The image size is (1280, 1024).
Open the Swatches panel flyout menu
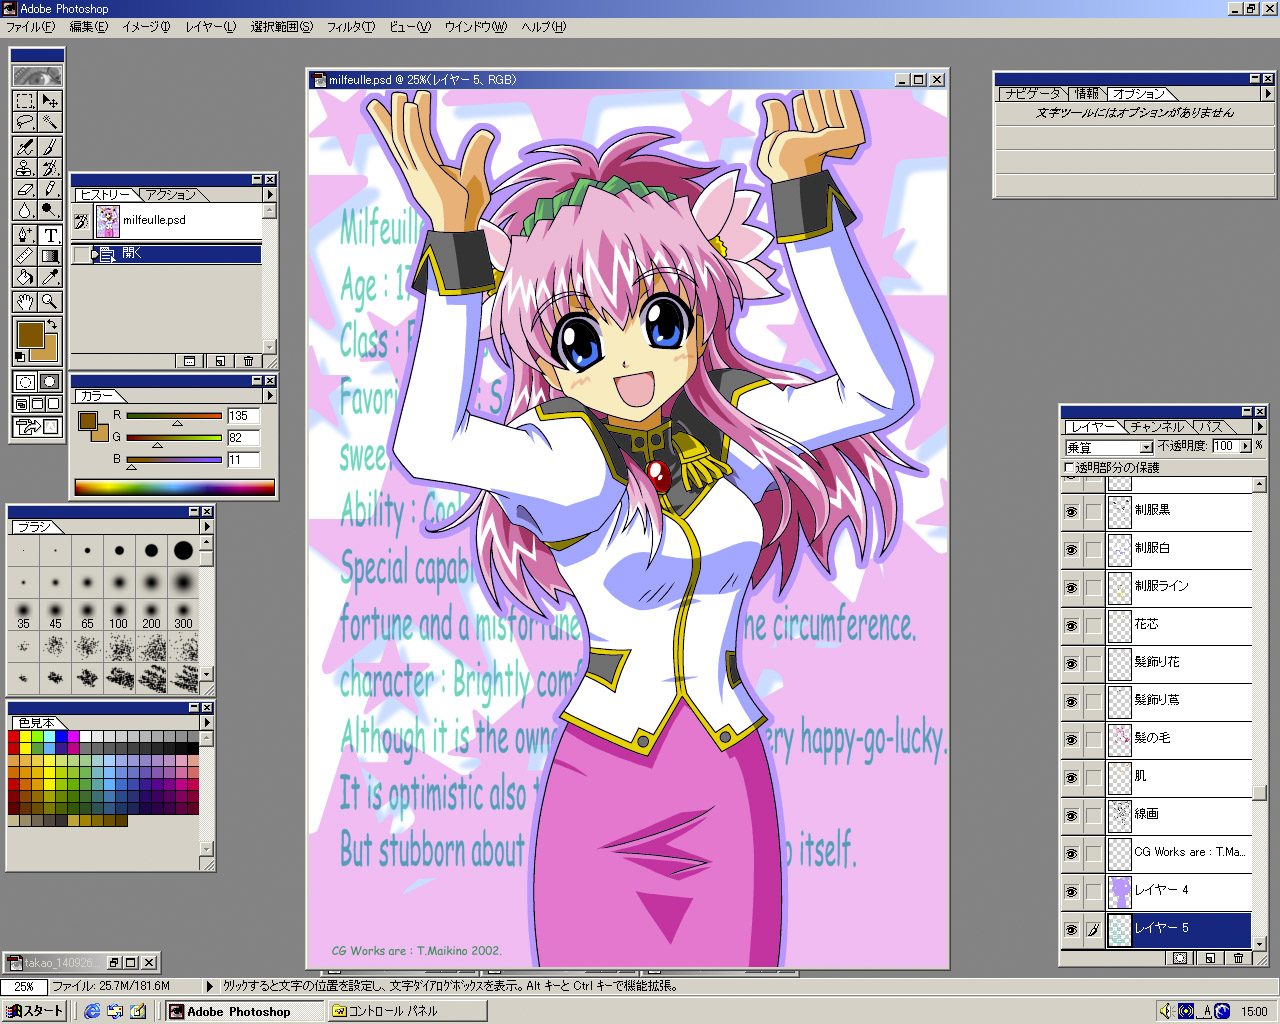point(207,722)
